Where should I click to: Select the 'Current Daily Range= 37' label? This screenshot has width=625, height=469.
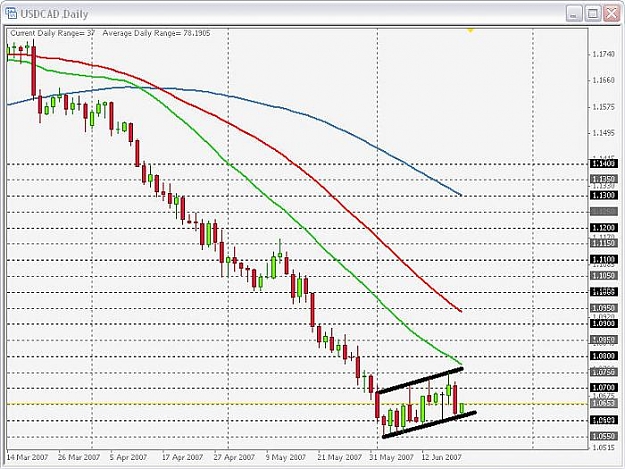click(53, 33)
